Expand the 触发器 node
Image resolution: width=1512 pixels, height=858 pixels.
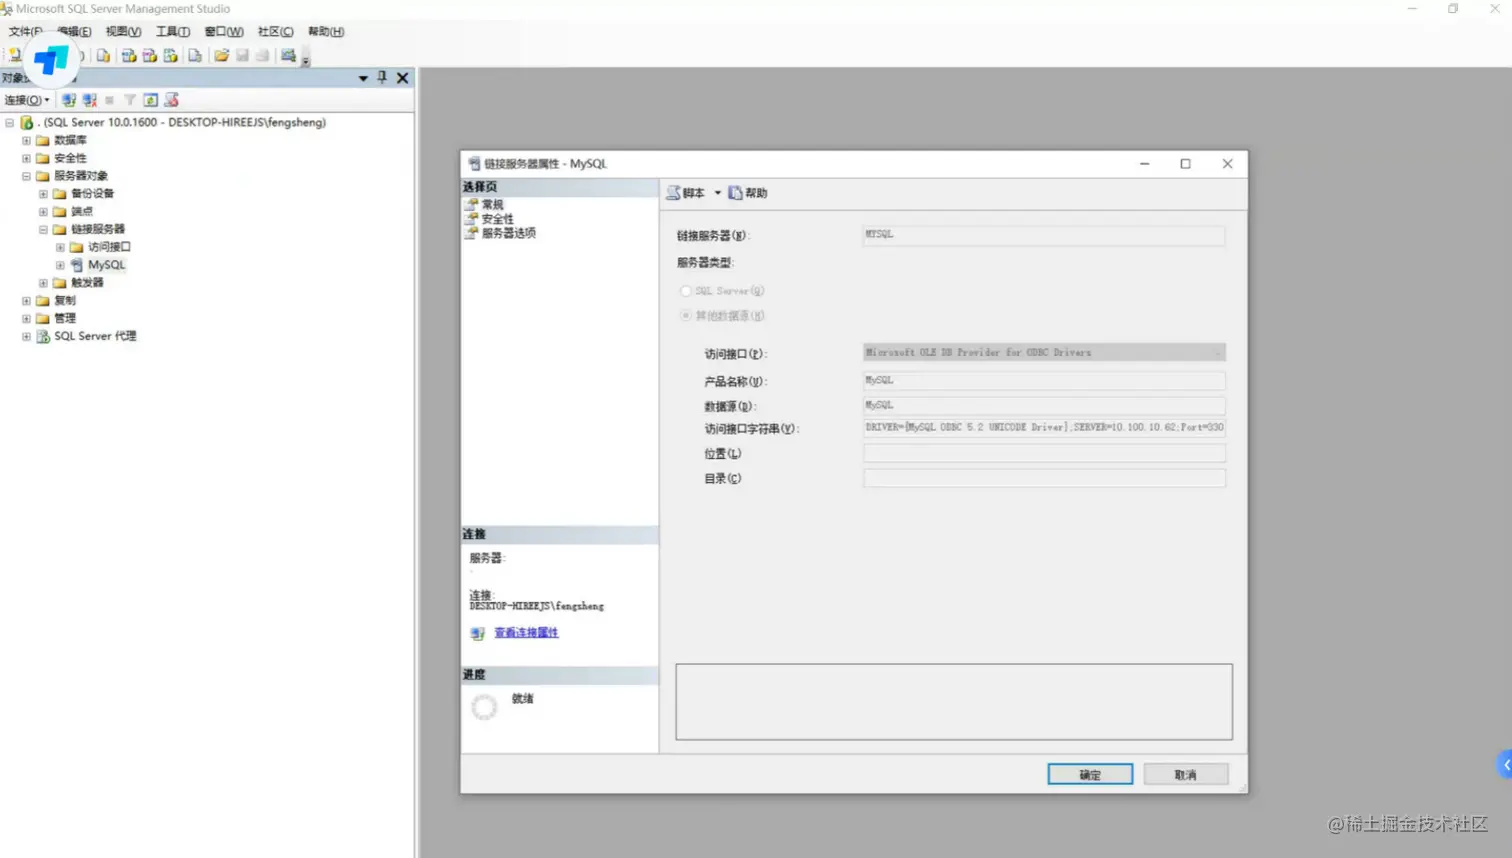[x=43, y=283]
